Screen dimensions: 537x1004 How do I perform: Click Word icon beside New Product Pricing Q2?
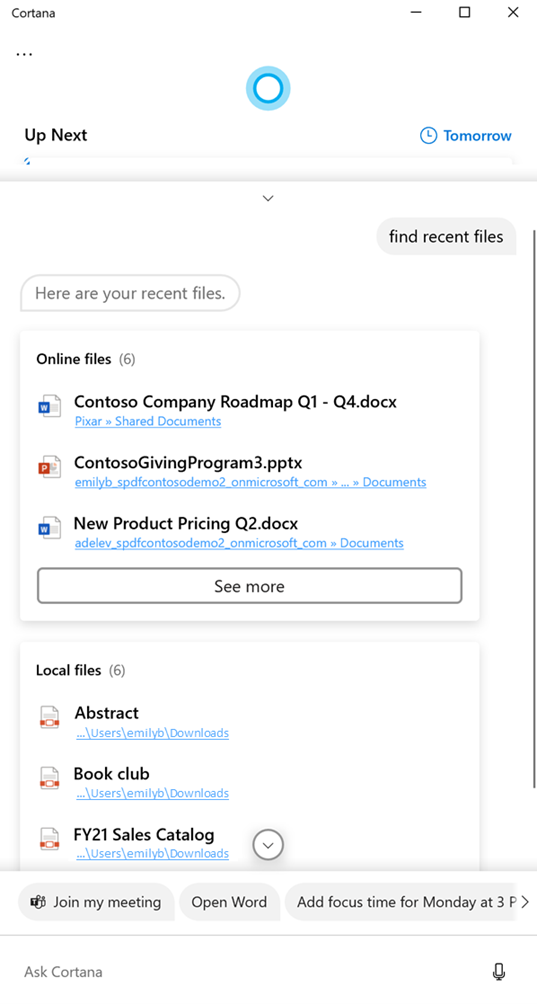coord(49,530)
